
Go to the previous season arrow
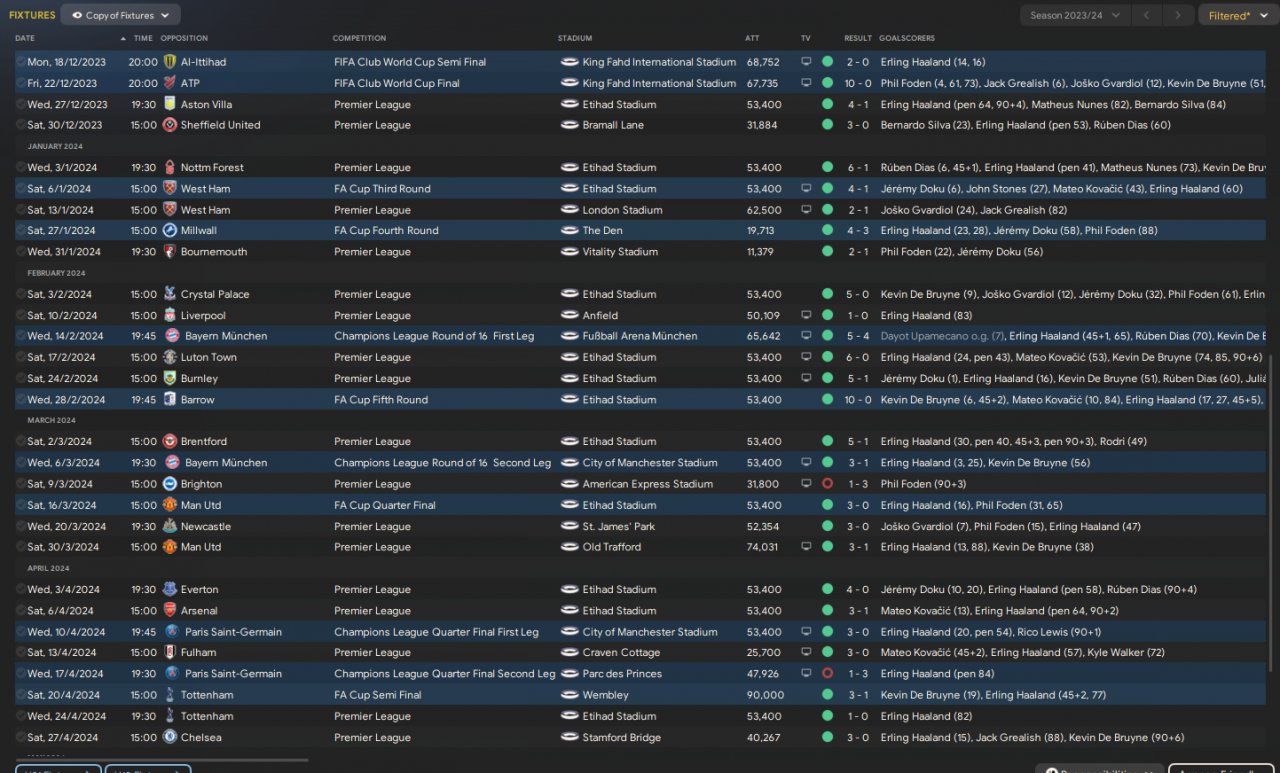[1149, 15]
